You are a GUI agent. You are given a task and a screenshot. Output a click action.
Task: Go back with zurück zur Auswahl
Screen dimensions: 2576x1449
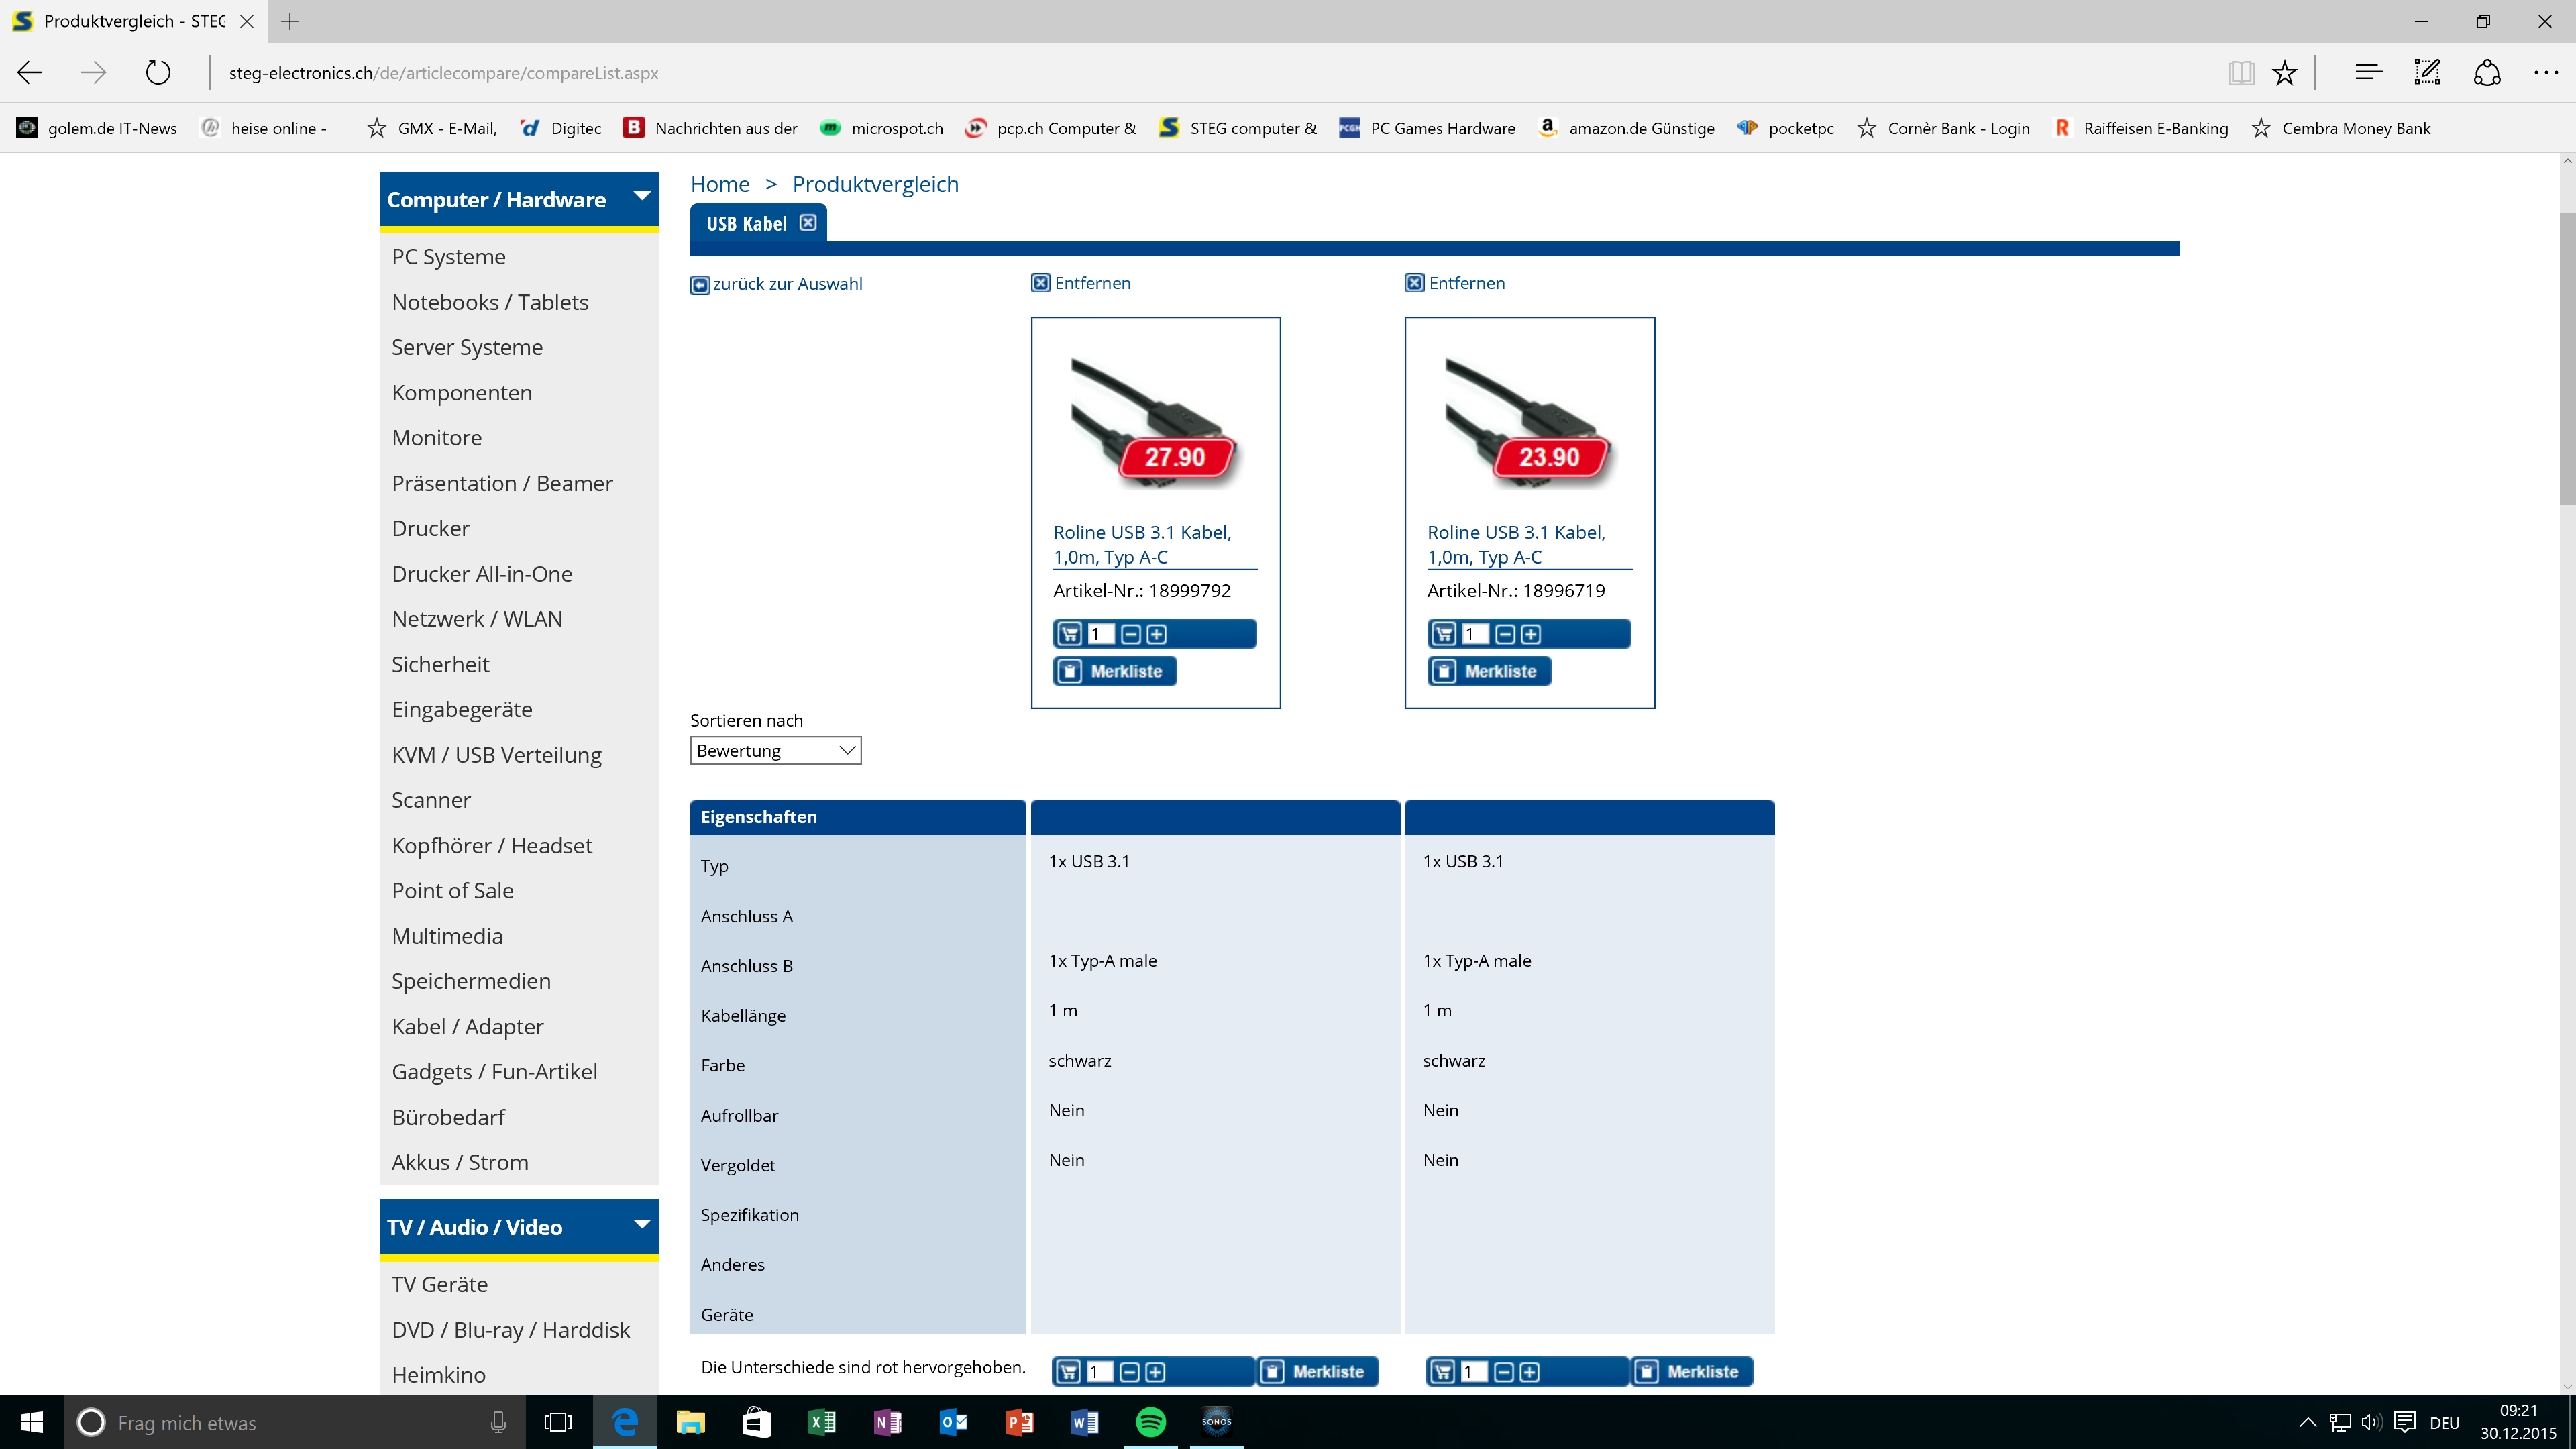(x=777, y=284)
